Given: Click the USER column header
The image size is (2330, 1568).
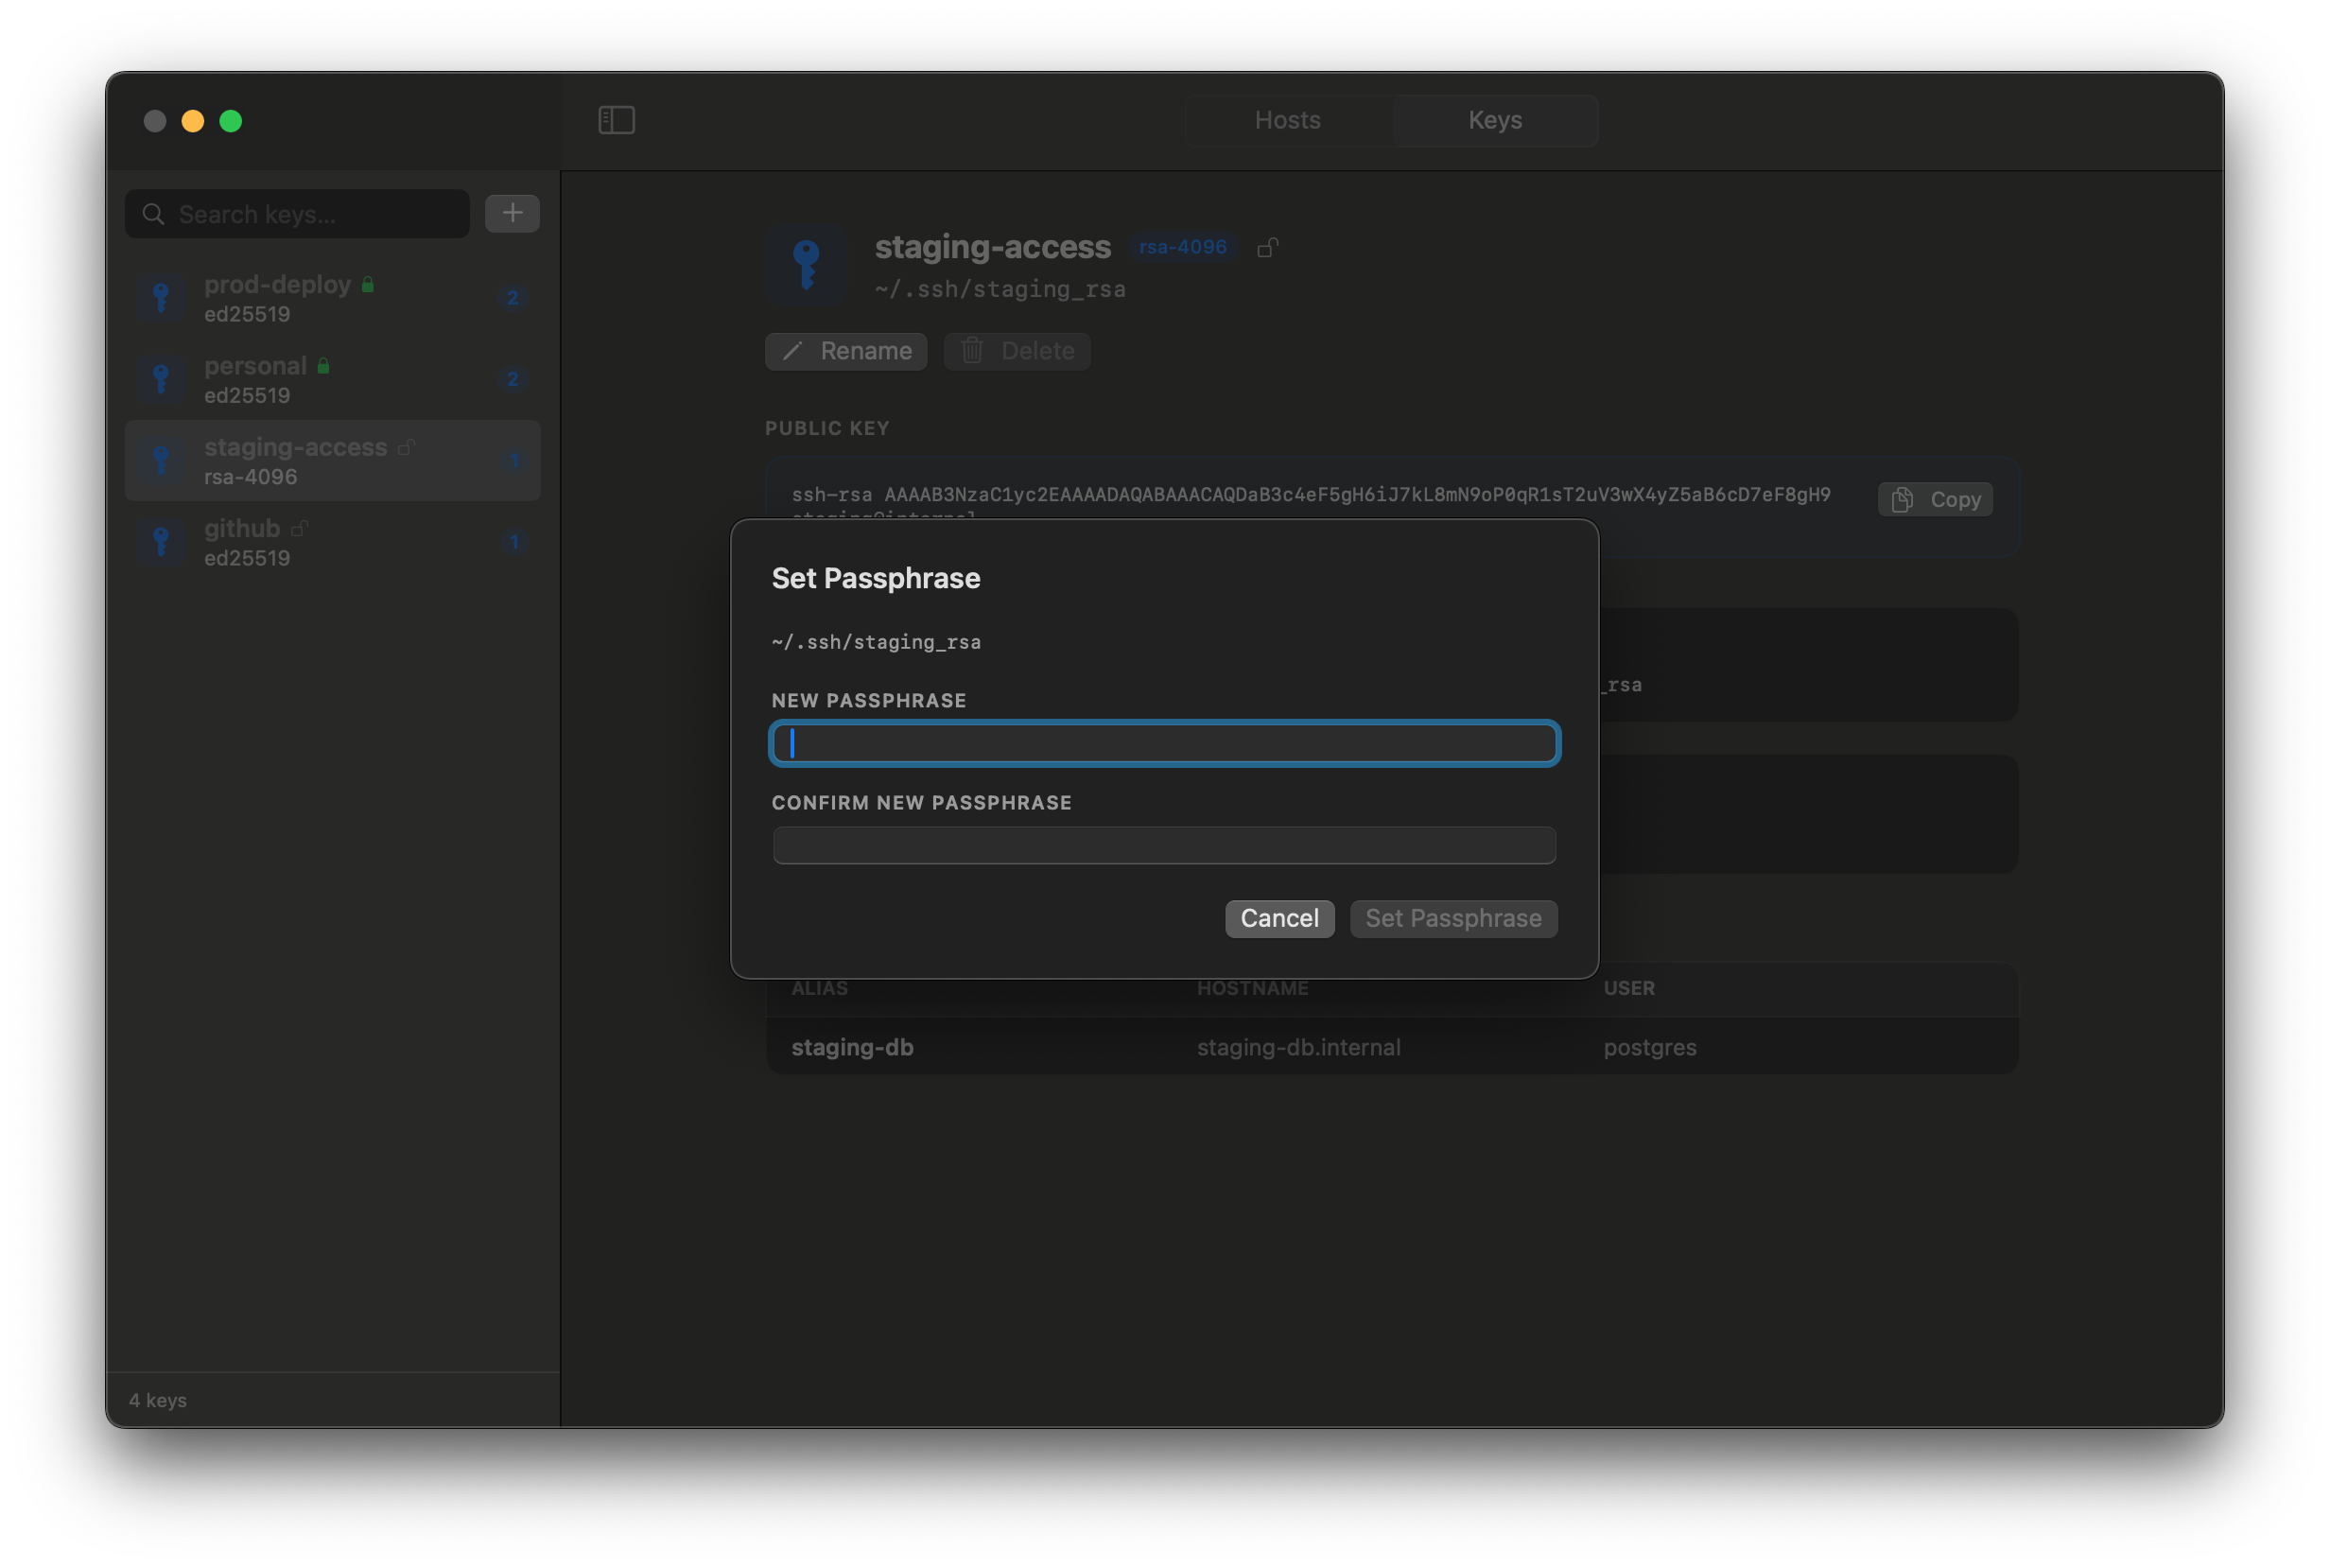Looking at the screenshot, I should (x=1629, y=988).
